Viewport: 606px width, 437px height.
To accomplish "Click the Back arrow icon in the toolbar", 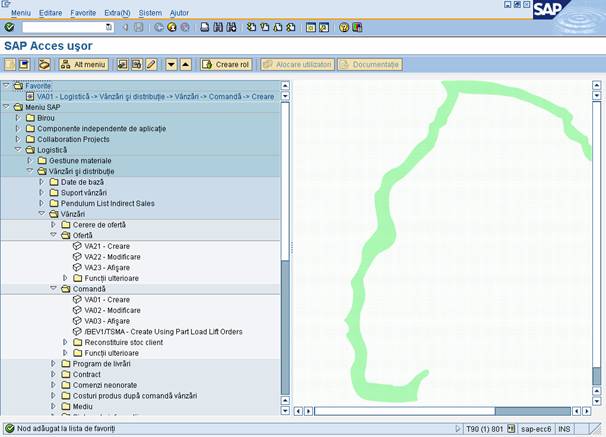I will point(158,27).
